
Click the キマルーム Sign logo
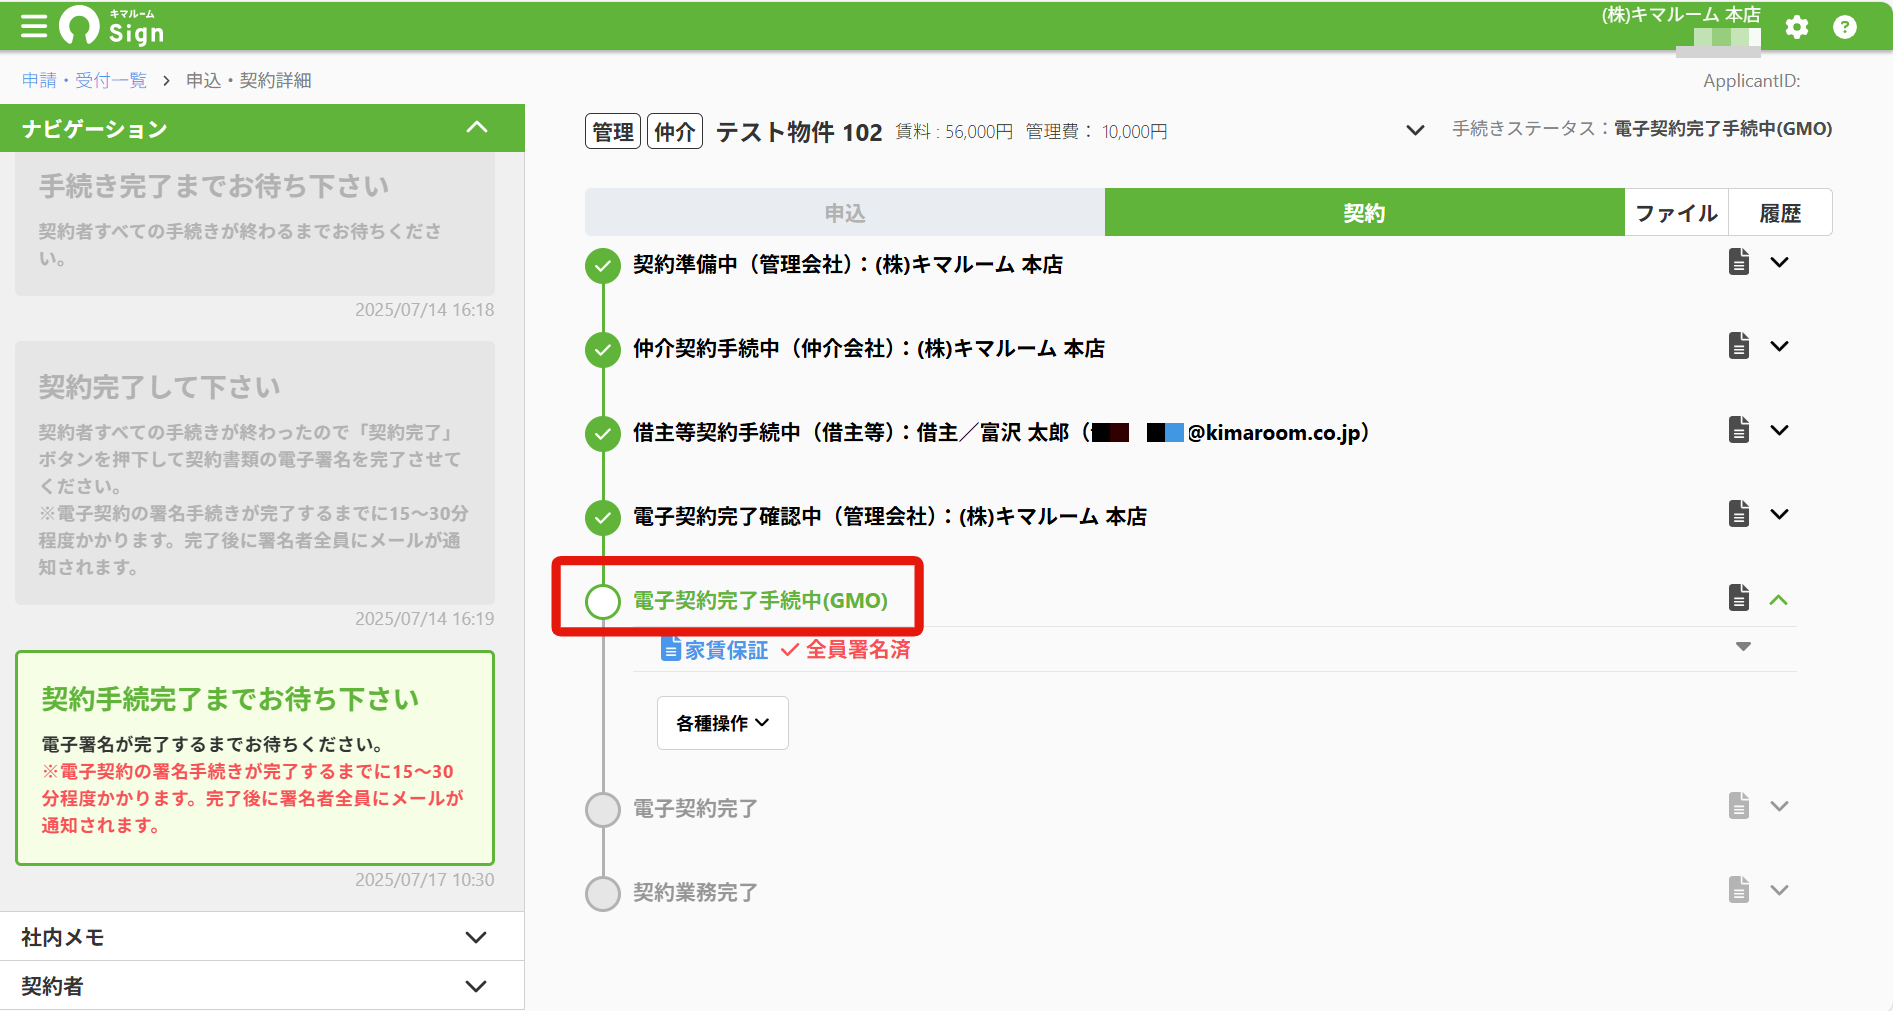111,26
